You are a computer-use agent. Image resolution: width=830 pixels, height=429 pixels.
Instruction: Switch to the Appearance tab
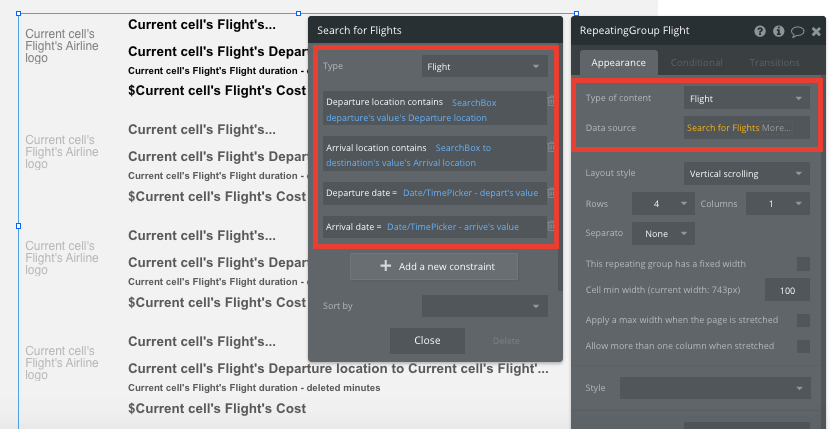(618, 62)
